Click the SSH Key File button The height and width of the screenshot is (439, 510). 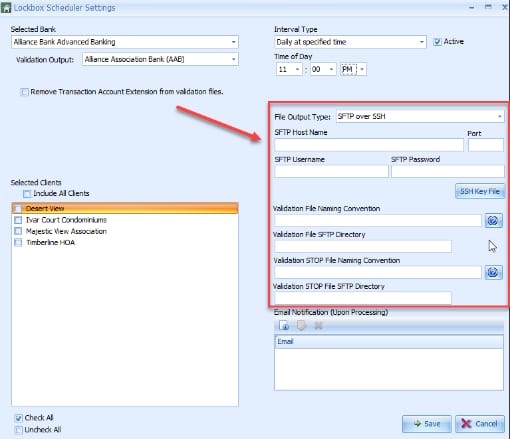coord(480,191)
